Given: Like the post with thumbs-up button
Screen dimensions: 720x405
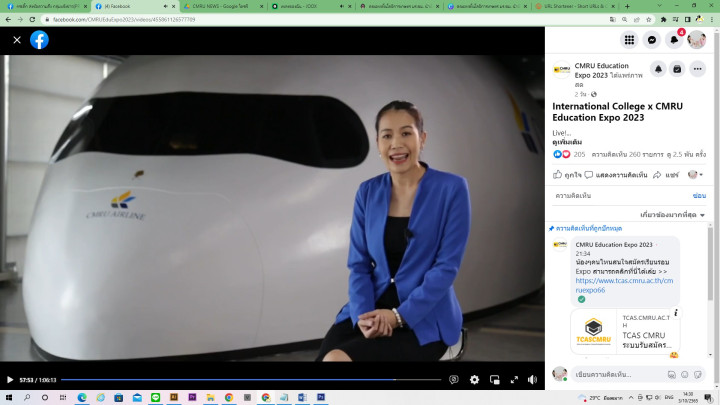Looking at the screenshot, I should click(567, 174).
